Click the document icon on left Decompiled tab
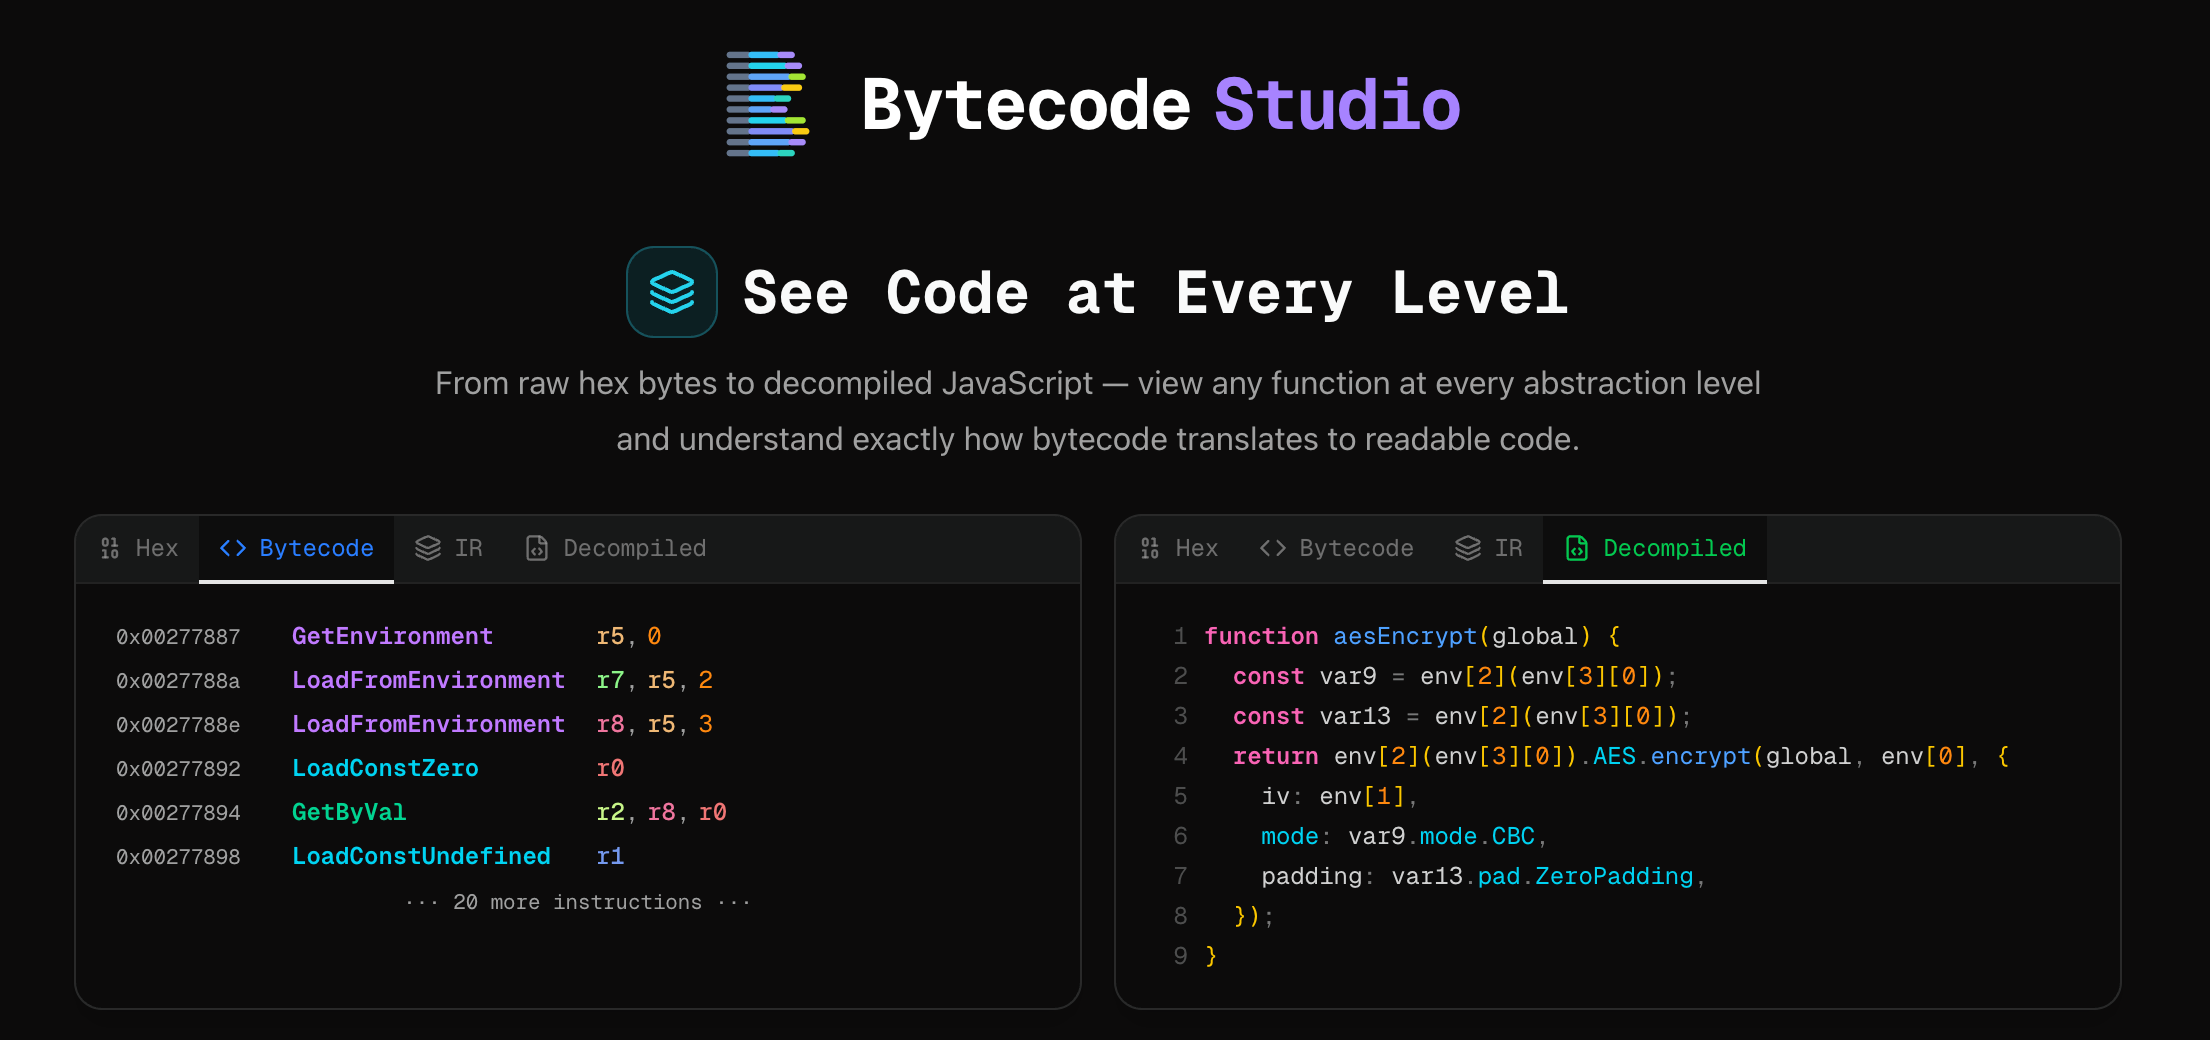 tap(538, 548)
